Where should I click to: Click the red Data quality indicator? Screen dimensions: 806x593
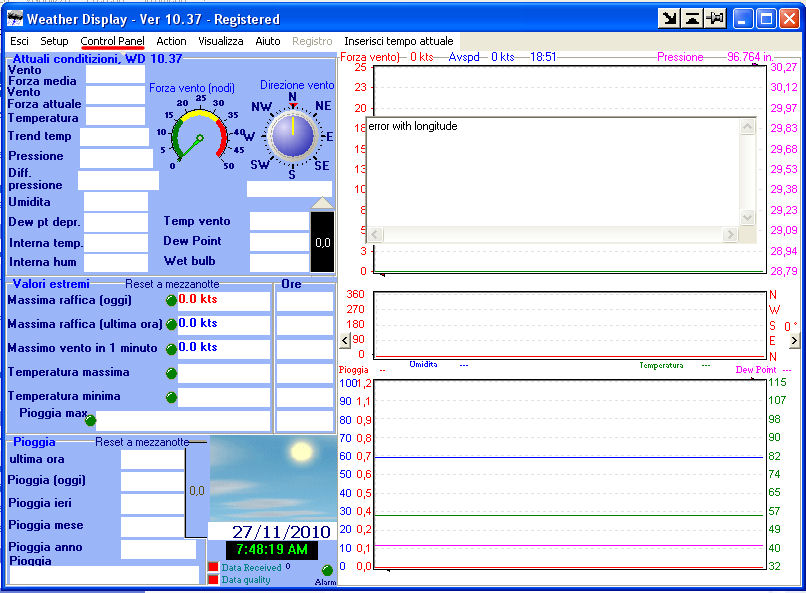(213, 579)
